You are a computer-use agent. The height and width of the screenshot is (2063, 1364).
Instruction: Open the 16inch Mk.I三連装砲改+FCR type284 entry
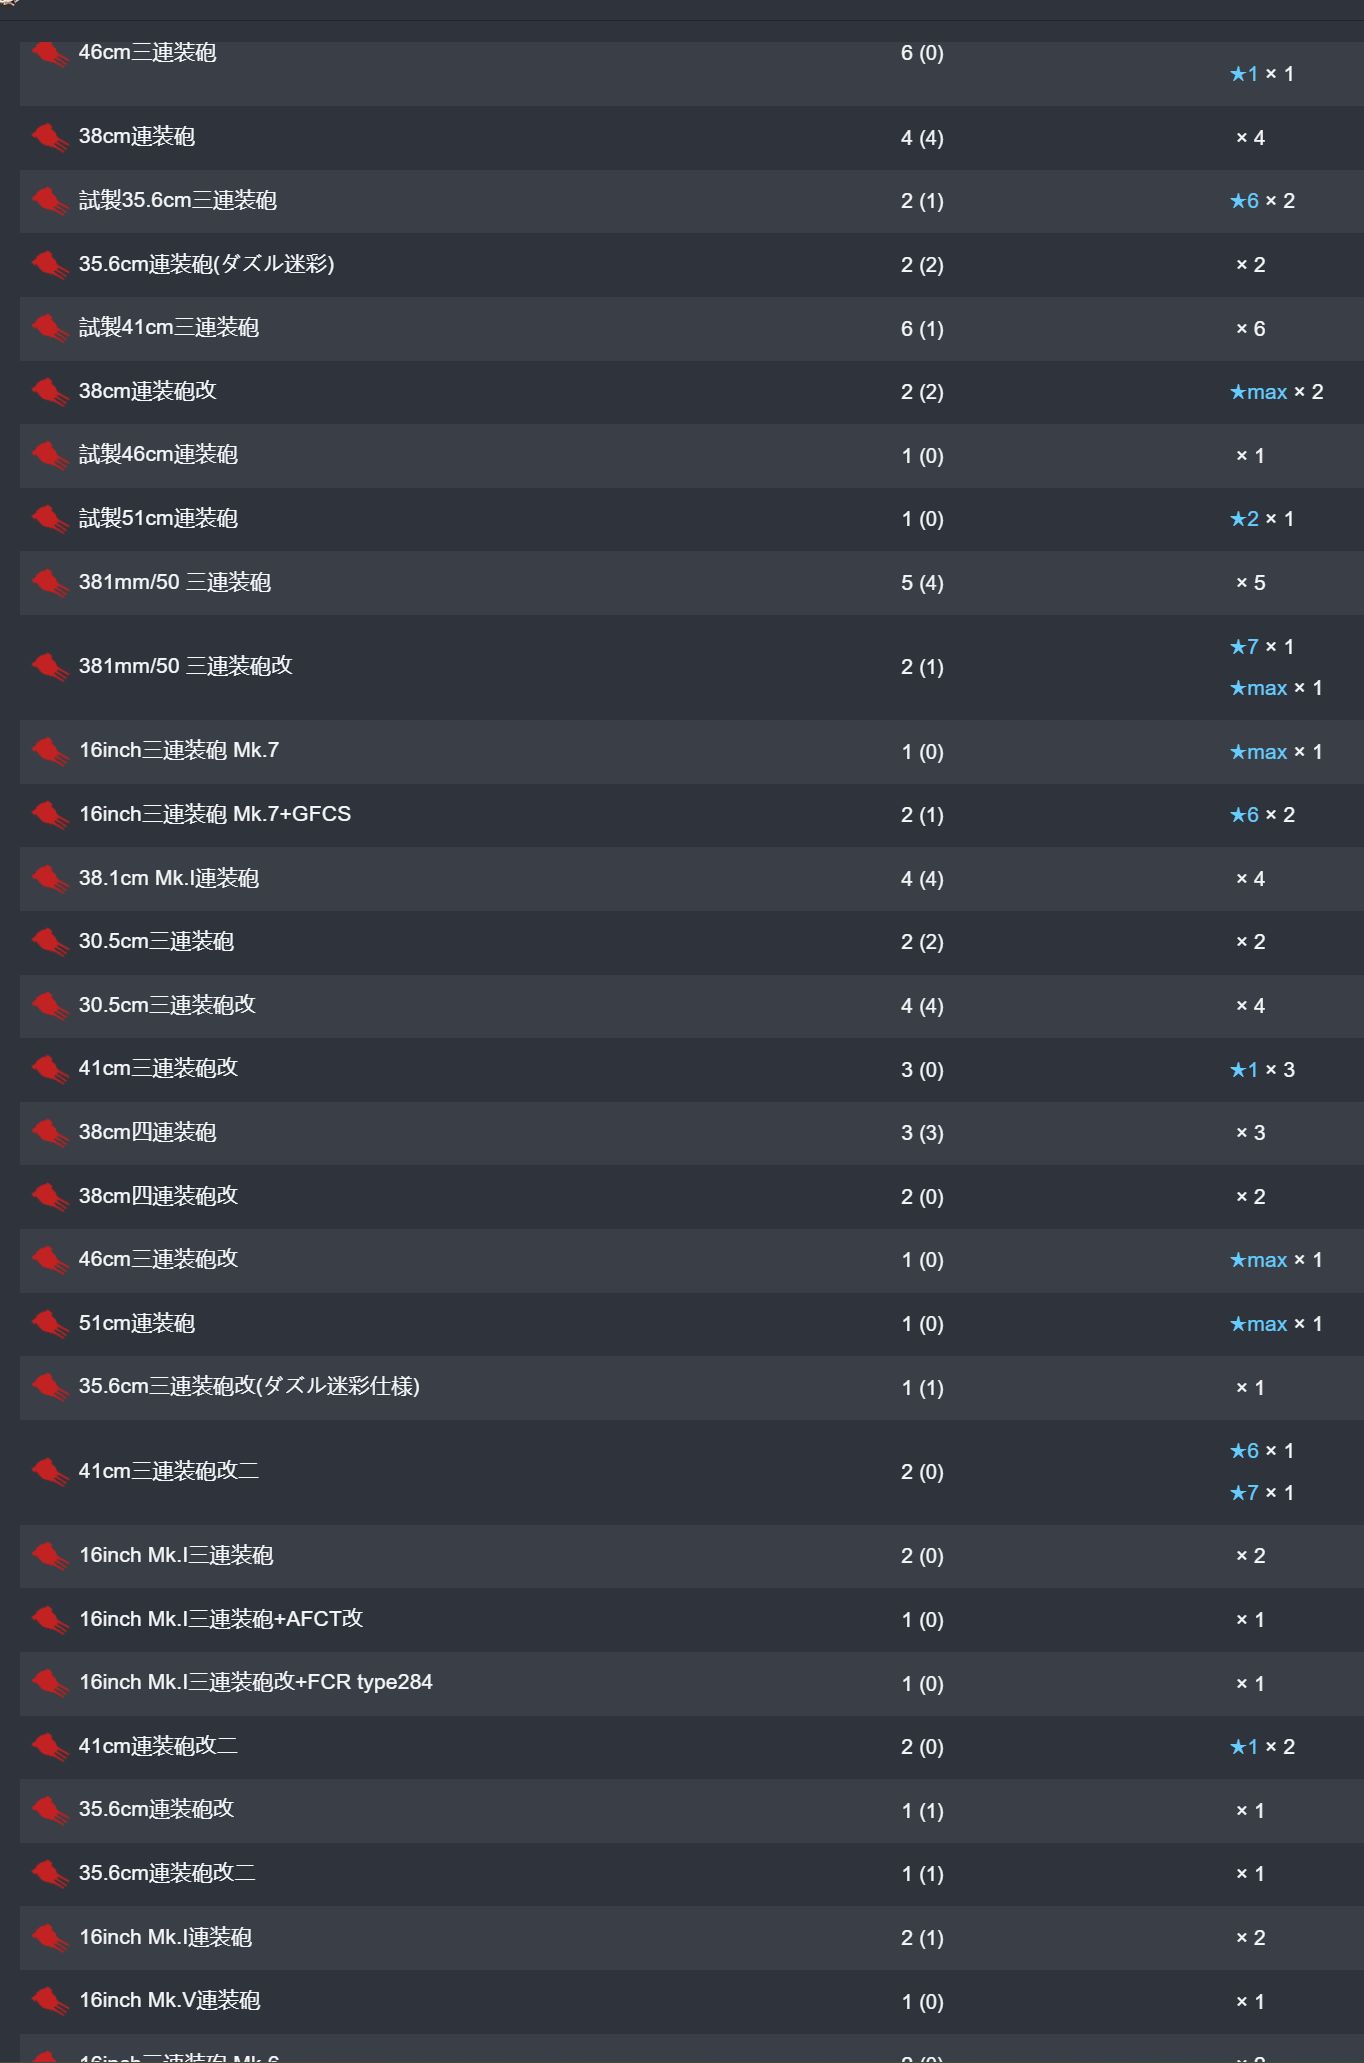coord(256,1682)
